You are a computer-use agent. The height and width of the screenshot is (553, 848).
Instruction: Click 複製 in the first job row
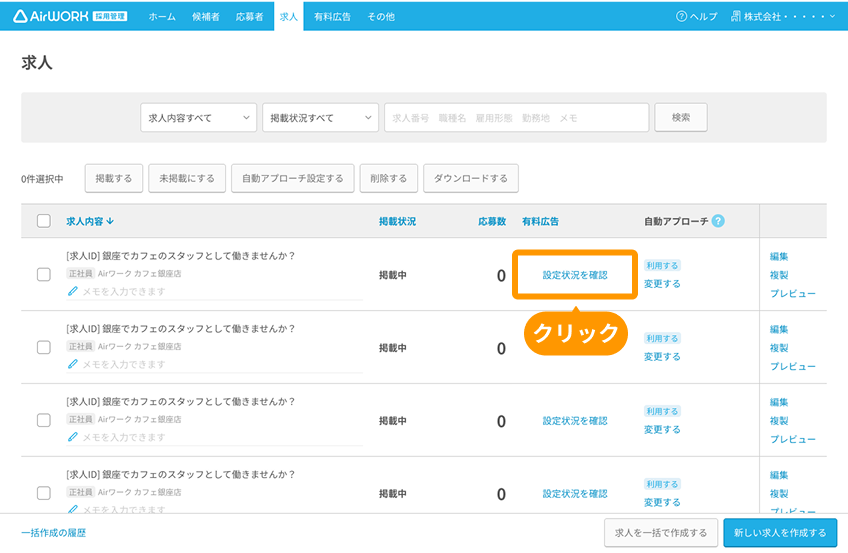(779, 275)
